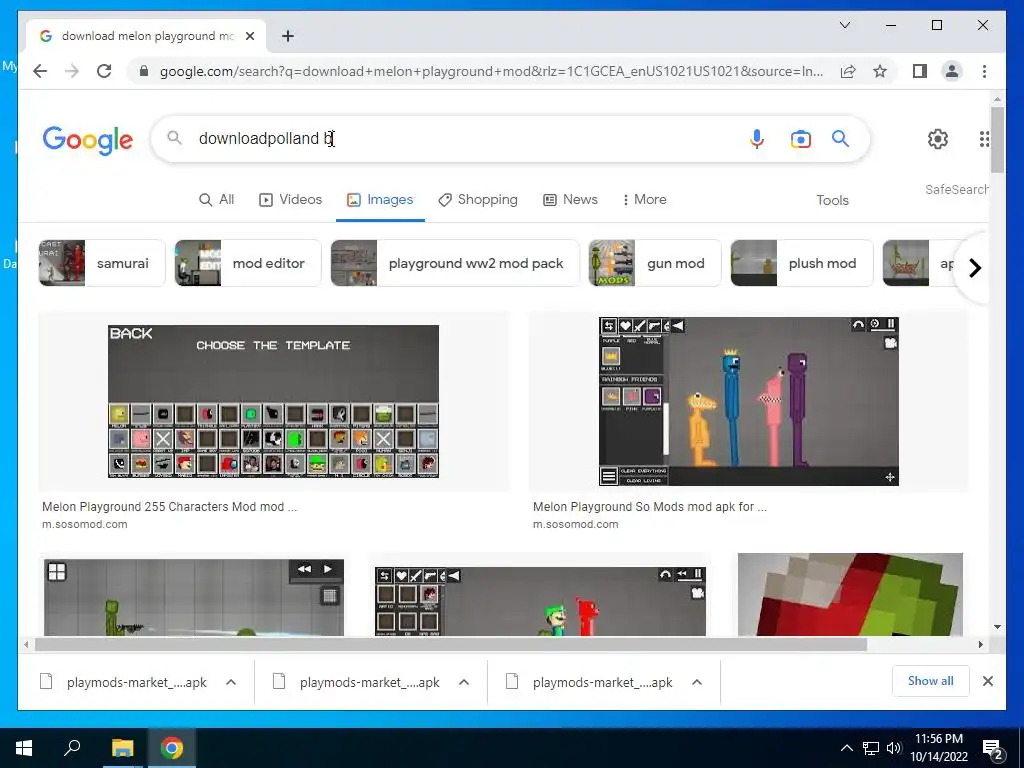Reload the current page
This screenshot has height=768, width=1024.
[x=104, y=71]
